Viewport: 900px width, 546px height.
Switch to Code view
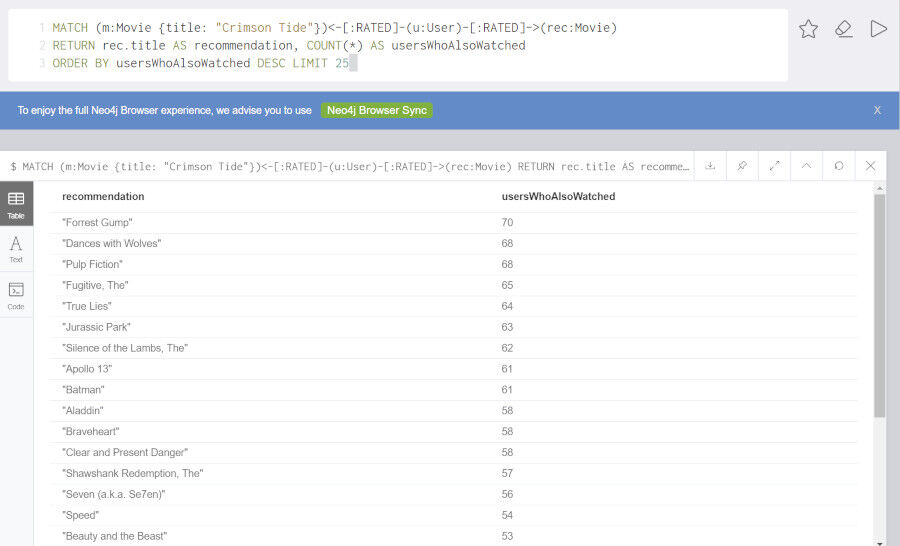point(16,295)
